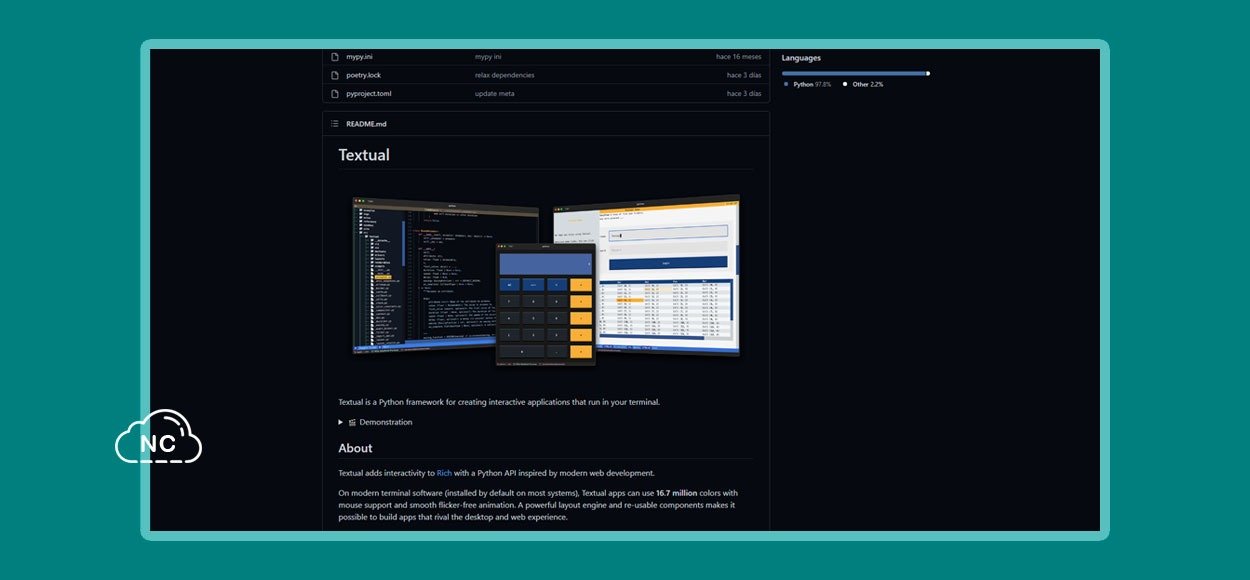1250x580 pixels.
Task: Click the Other 2.2% language entry
Action: click(x=867, y=85)
